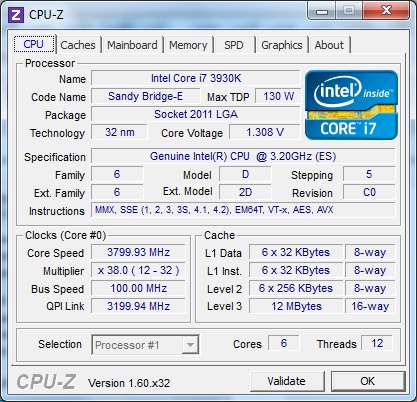Click the CPU-Z logo text at bottom
The image size is (417, 402).
[47, 382]
